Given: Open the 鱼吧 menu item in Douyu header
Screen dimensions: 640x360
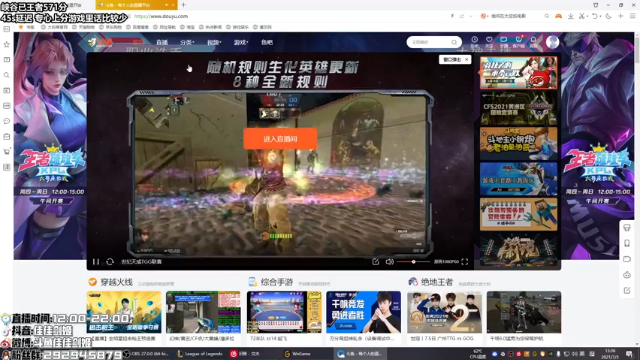Looking at the screenshot, I should [x=267, y=42].
